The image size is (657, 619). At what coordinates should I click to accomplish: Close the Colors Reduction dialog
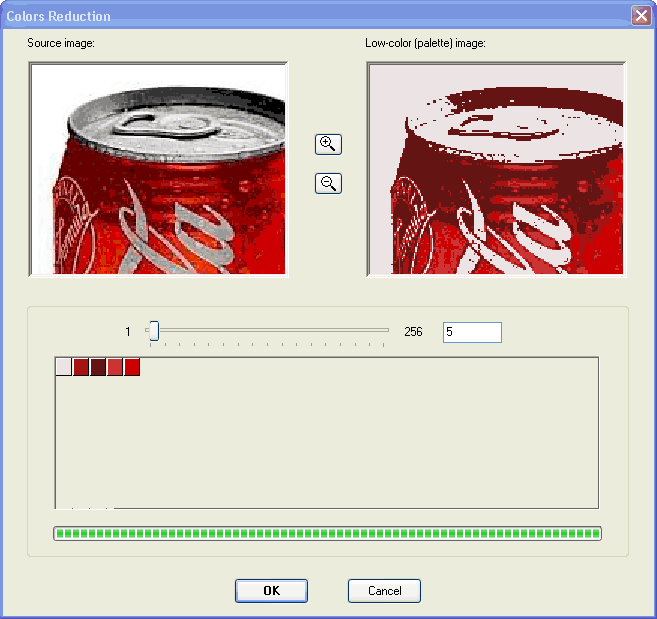coord(640,16)
